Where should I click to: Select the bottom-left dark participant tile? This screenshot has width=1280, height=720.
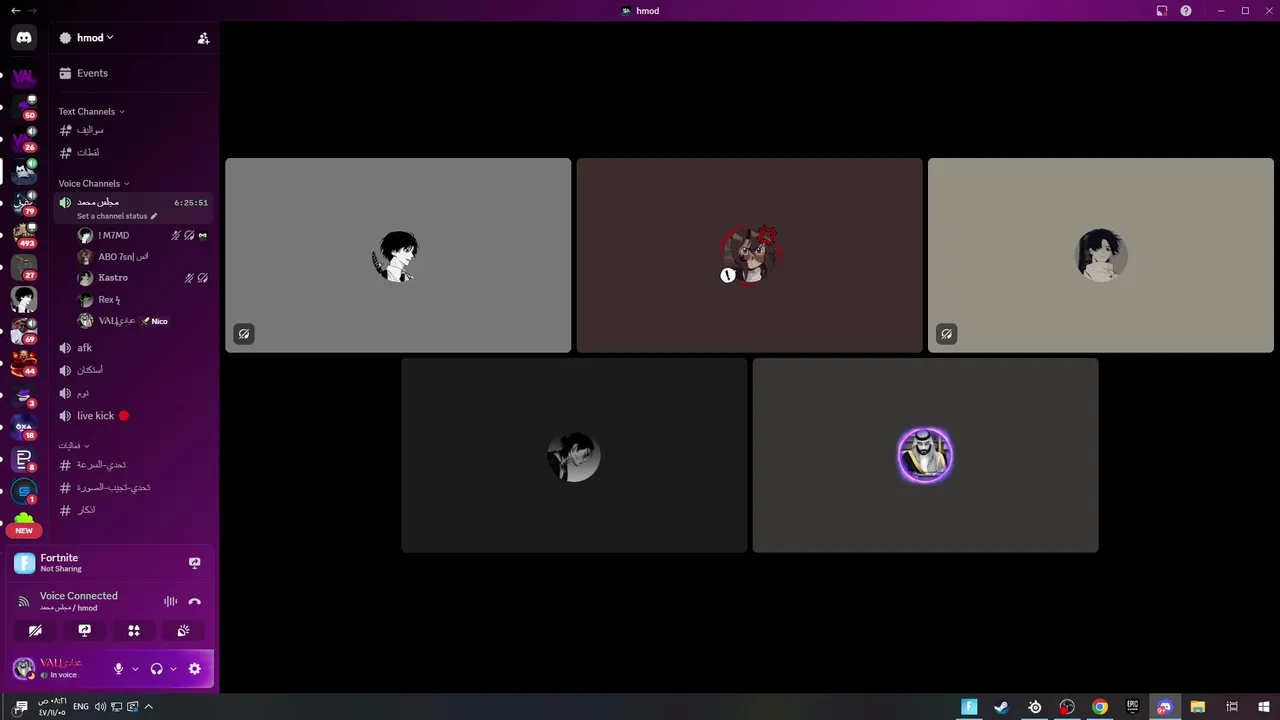(574, 455)
